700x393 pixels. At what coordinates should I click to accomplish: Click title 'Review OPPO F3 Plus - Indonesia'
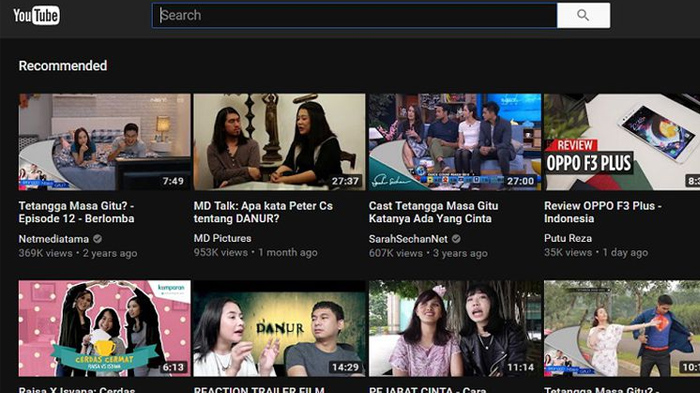603,212
